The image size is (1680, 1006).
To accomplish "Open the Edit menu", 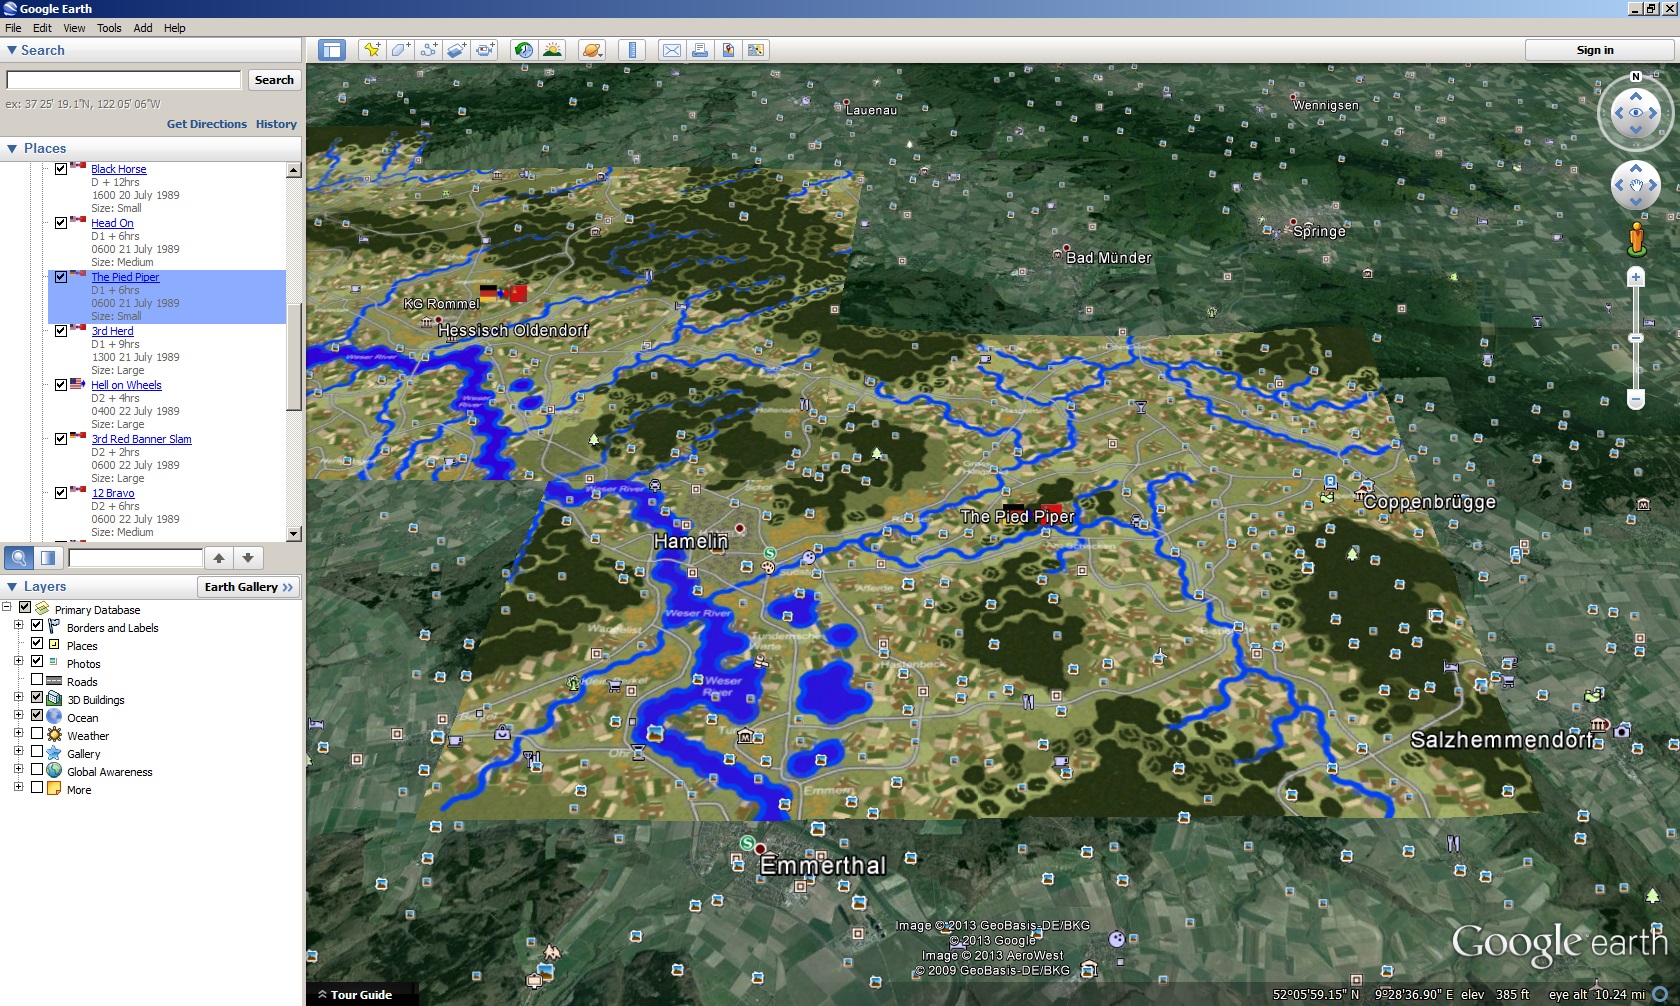I will click(x=42, y=28).
